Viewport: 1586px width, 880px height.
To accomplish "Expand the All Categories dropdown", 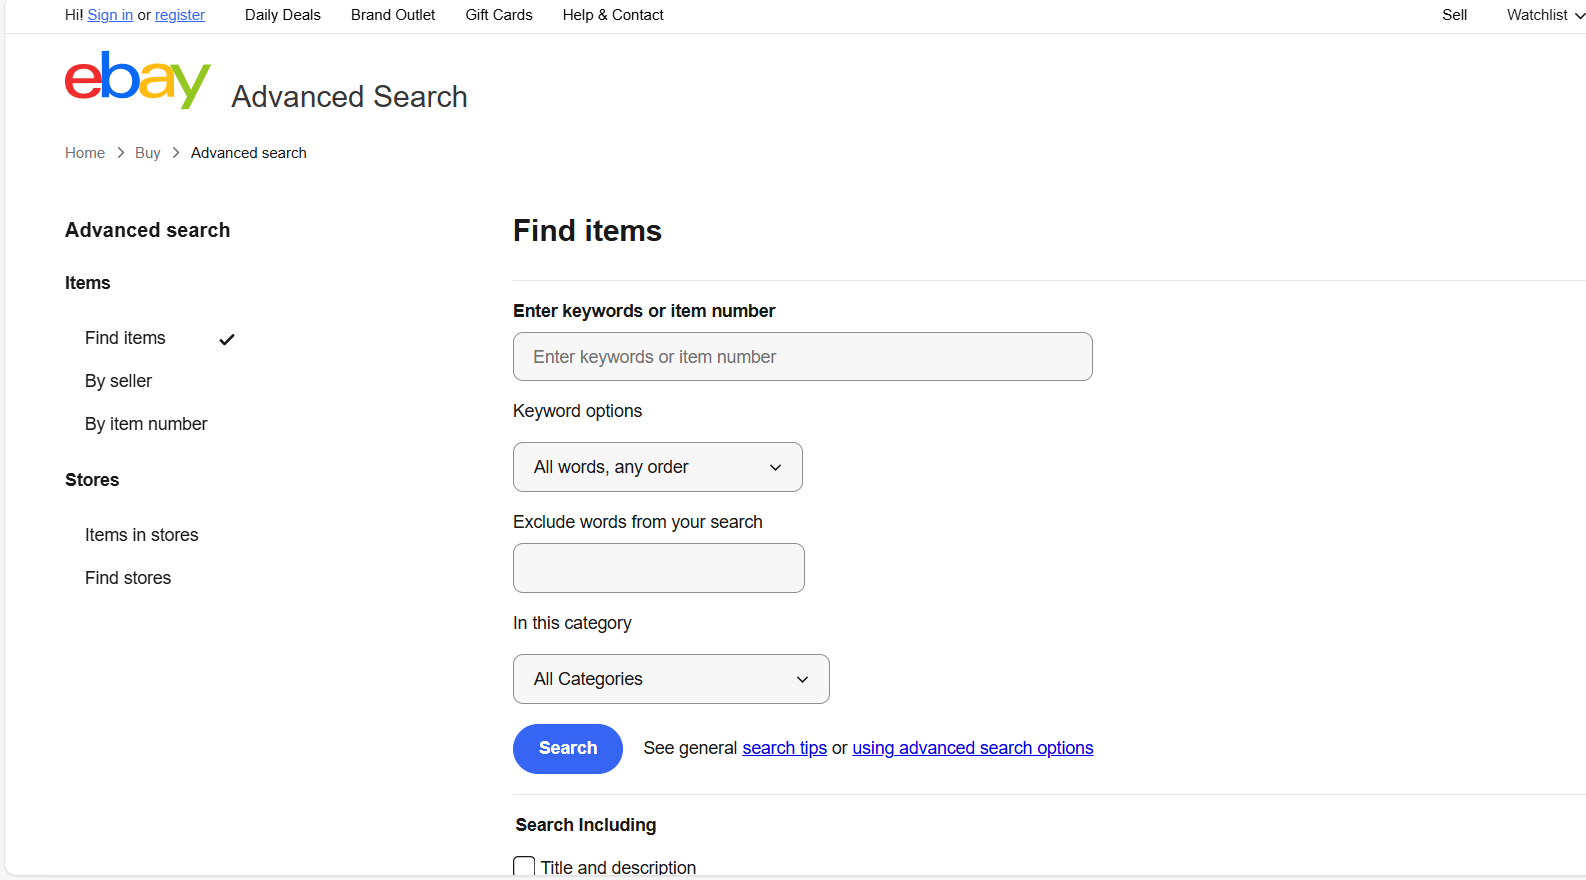I will [x=670, y=679].
